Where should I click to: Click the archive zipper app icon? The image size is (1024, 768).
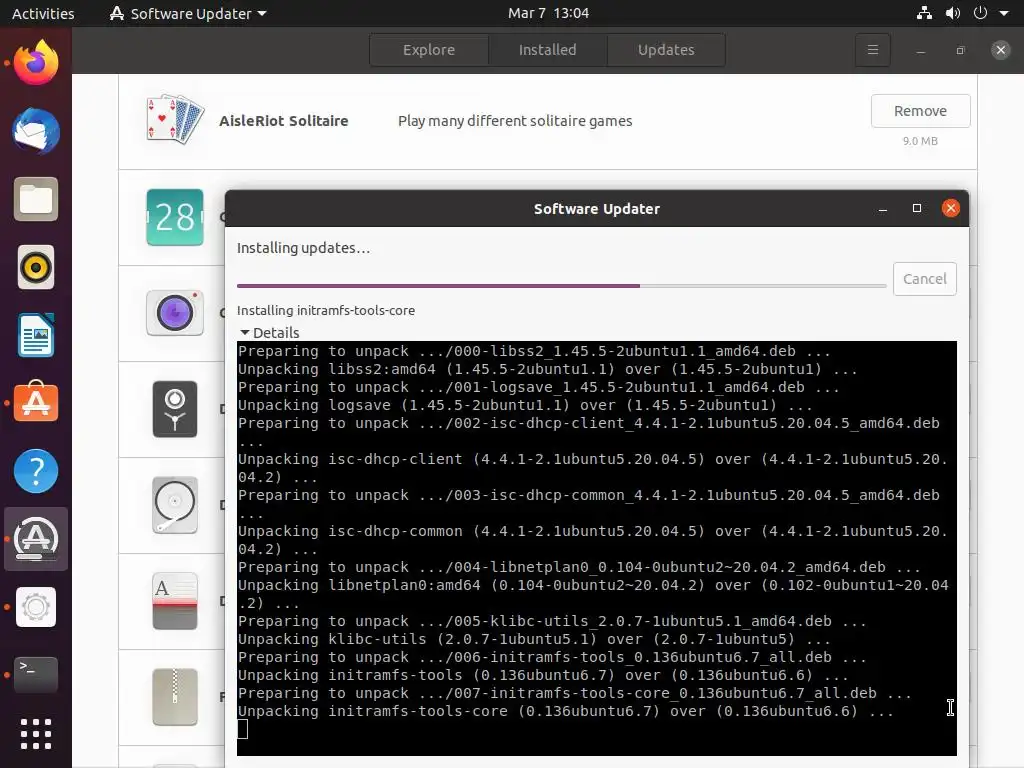(x=175, y=697)
